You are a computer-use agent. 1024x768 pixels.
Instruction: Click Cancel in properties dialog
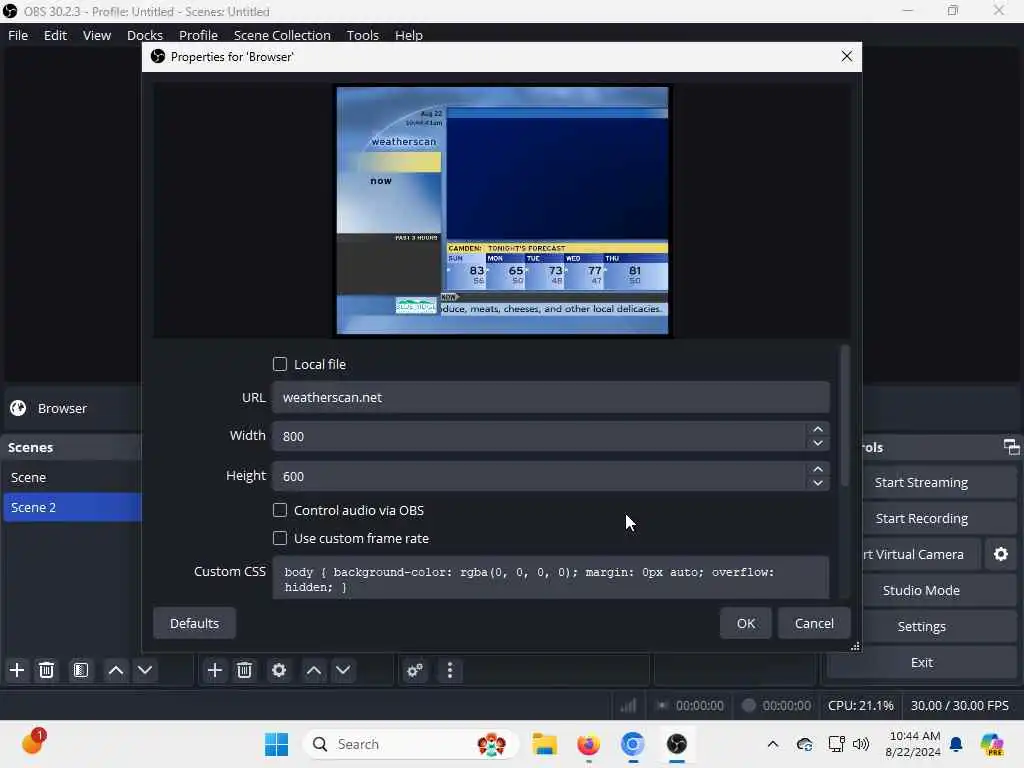pyautogui.click(x=814, y=623)
